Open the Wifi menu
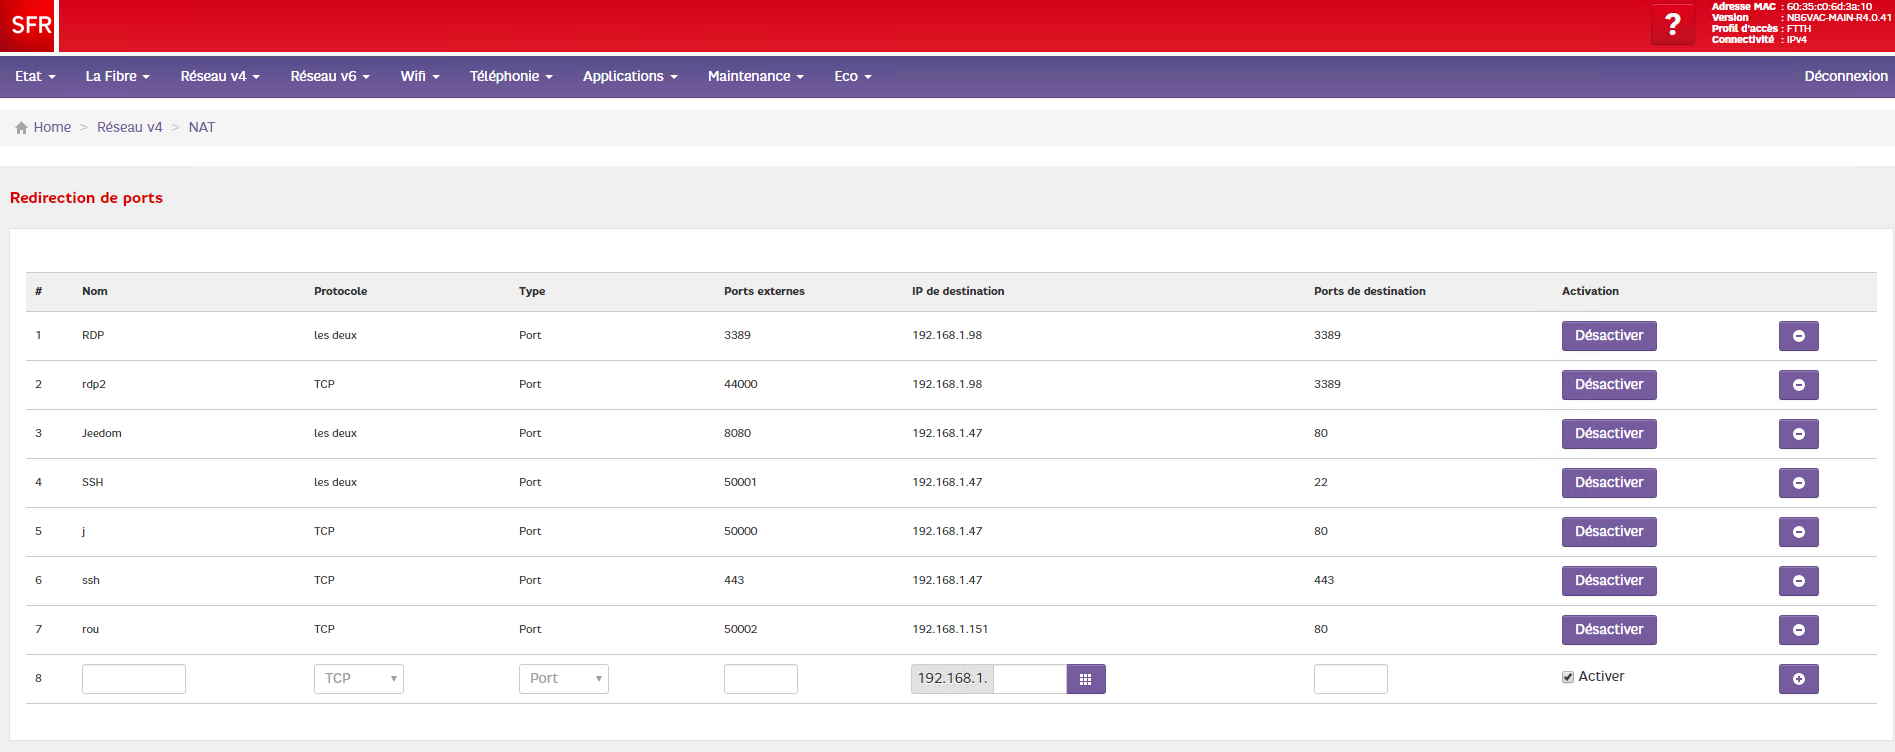 click(419, 76)
